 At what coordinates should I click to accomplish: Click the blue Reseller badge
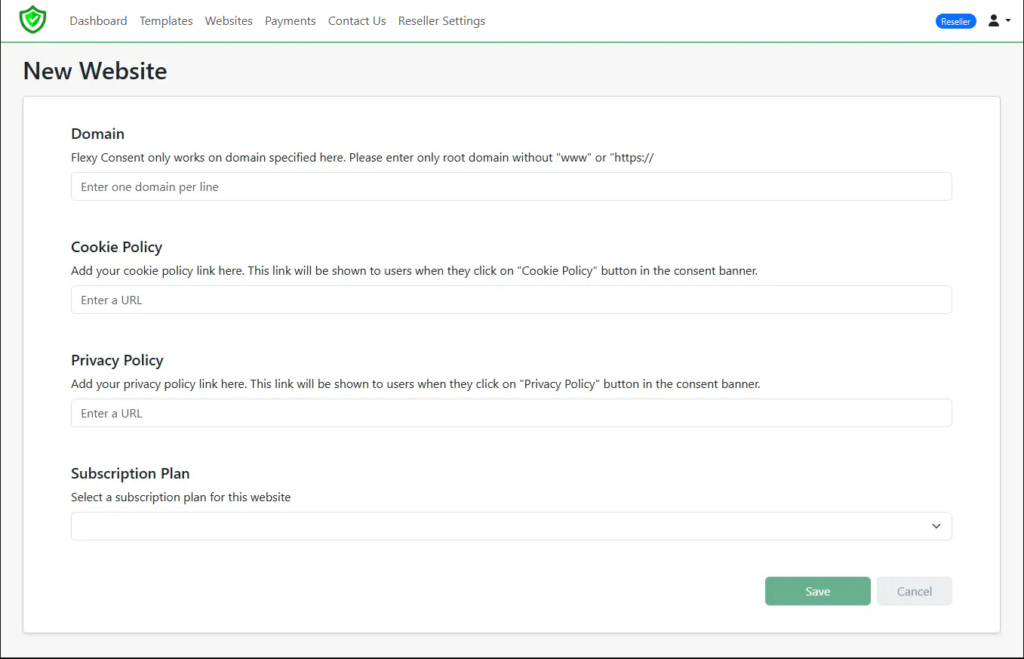(x=955, y=22)
